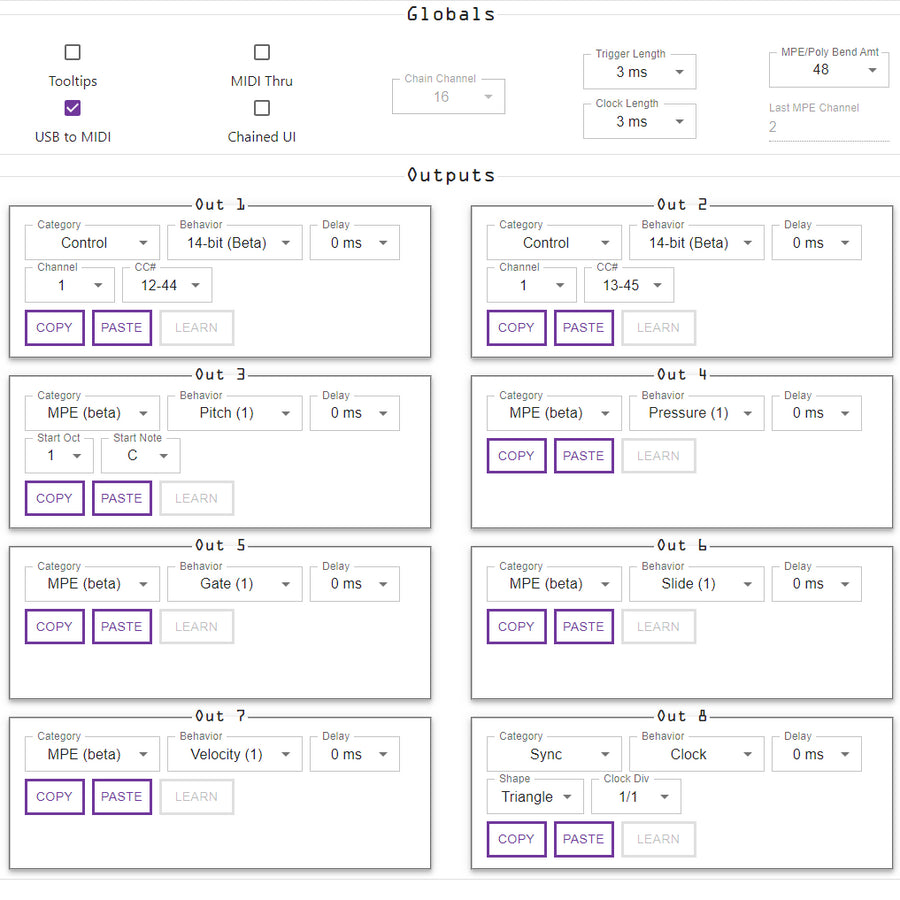This screenshot has width=900, height=900.
Task: Copy the Out 5 settings
Action: (54, 627)
